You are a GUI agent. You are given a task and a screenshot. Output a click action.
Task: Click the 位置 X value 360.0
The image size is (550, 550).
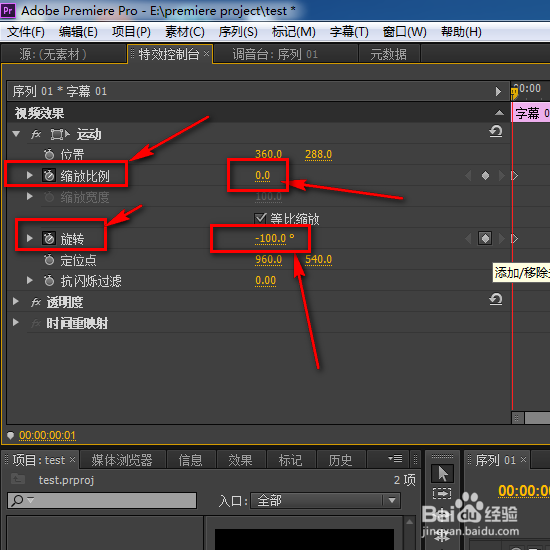point(268,154)
